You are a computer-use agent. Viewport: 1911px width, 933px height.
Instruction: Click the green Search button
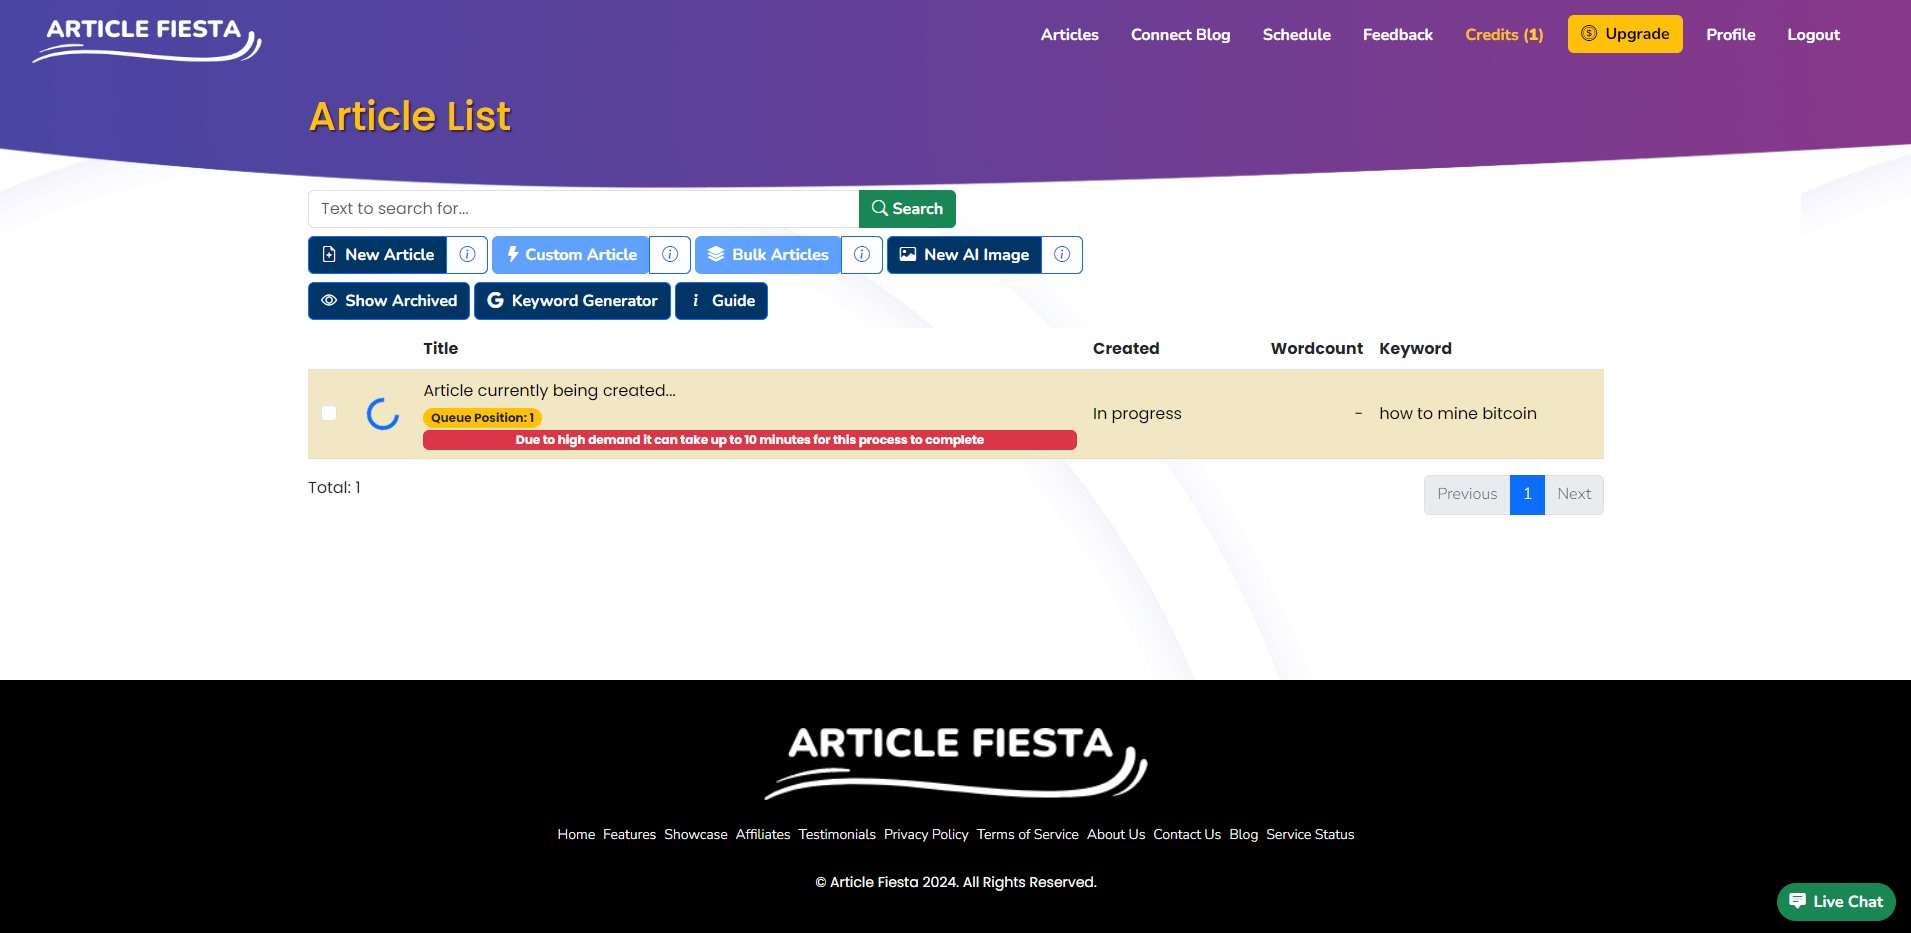tap(907, 209)
